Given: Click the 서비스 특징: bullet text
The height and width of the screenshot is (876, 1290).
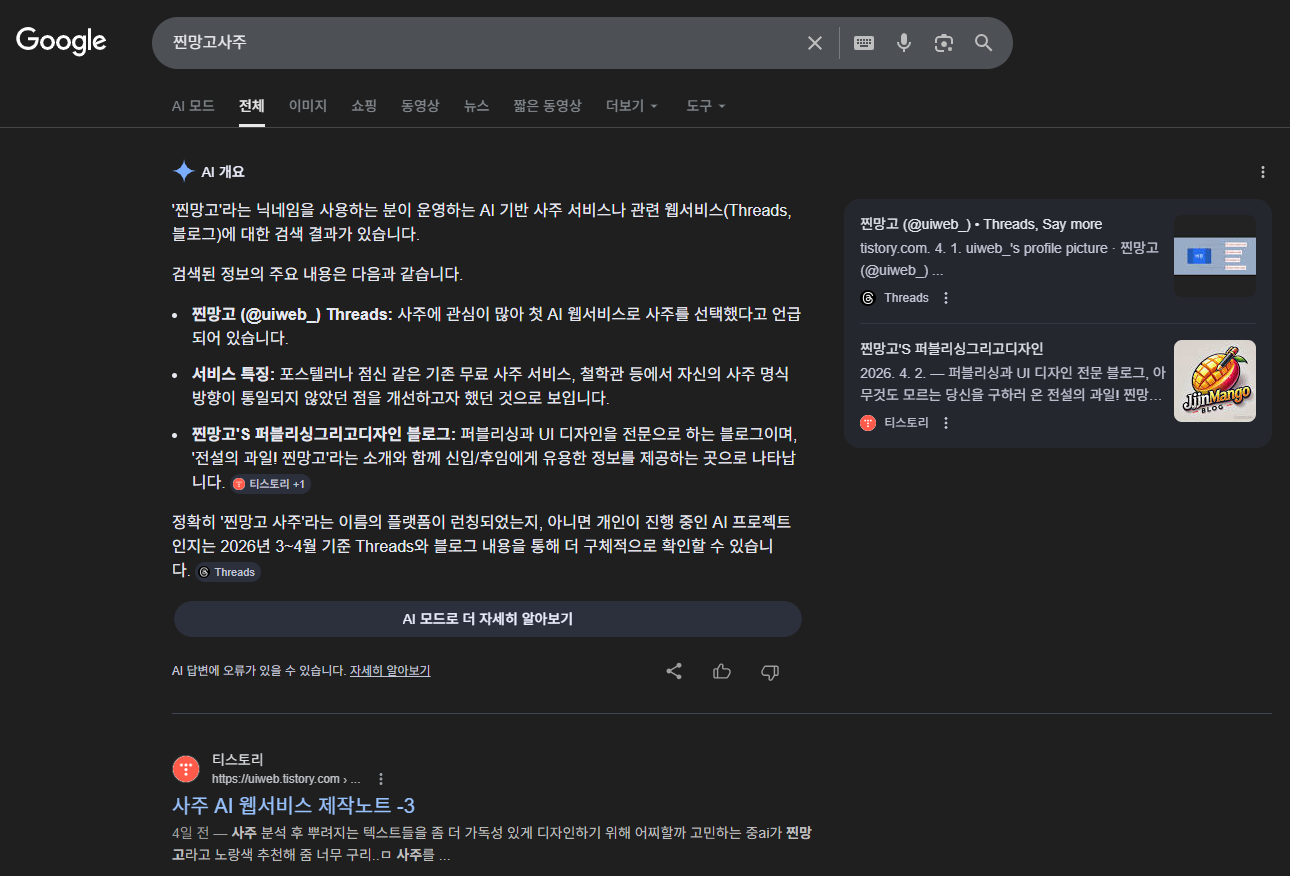Looking at the screenshot, I should click(x=233, y=374).
